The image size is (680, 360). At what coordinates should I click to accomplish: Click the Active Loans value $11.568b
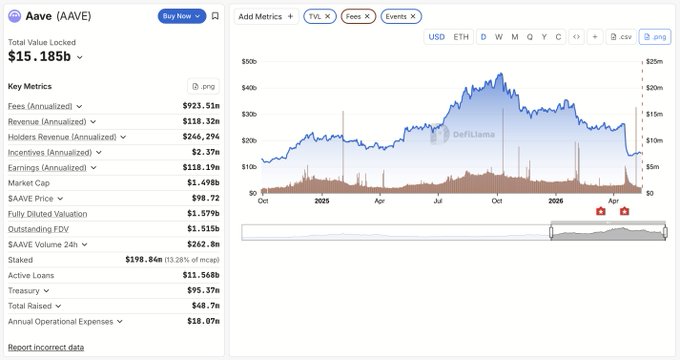201,275
